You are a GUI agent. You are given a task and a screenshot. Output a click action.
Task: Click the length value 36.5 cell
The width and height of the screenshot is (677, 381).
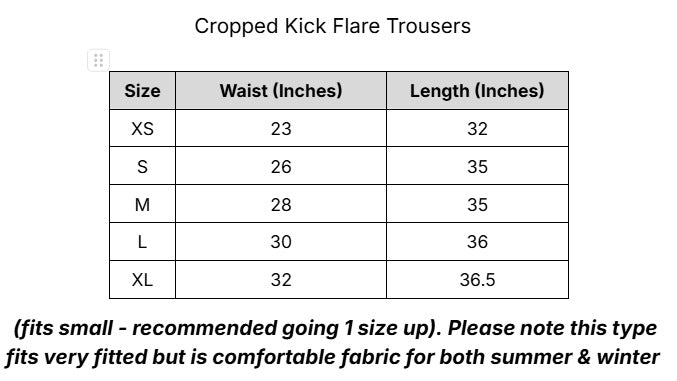click(477, 279)
